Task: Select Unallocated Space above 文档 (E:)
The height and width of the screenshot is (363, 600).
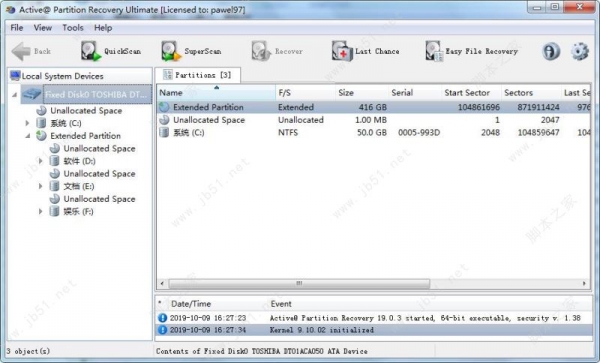Action: tap(99, 174)
